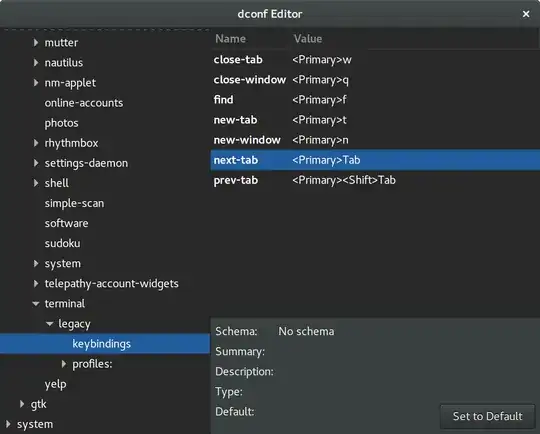Select the prev-tab key row

(x=375, y=180)
